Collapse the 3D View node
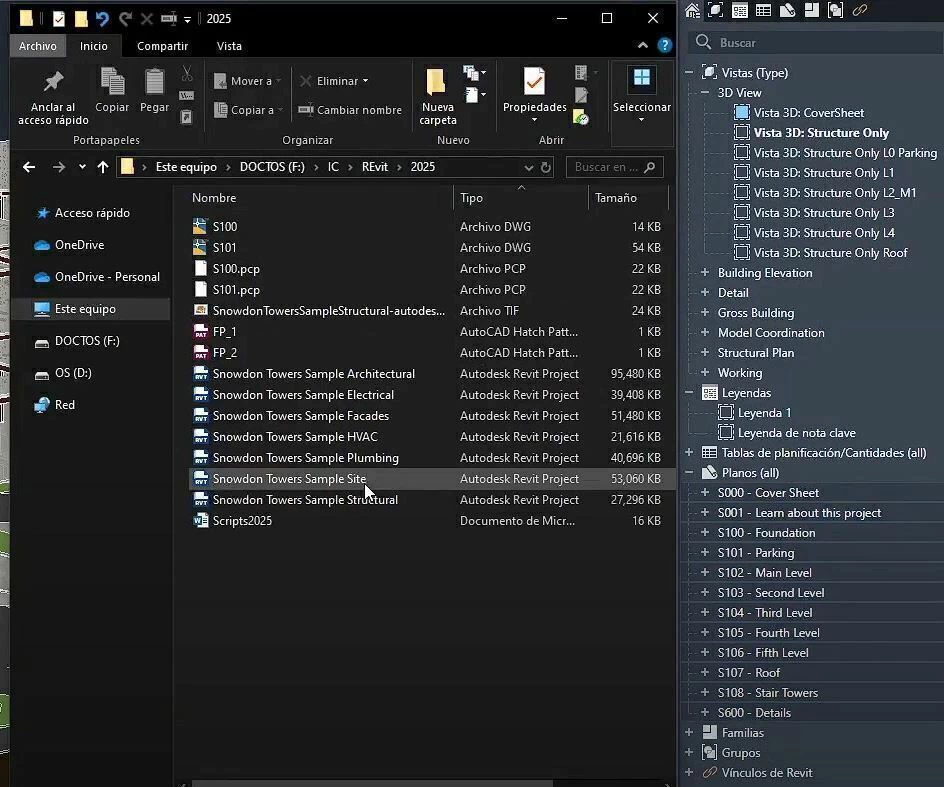 (x=705, y=93)
